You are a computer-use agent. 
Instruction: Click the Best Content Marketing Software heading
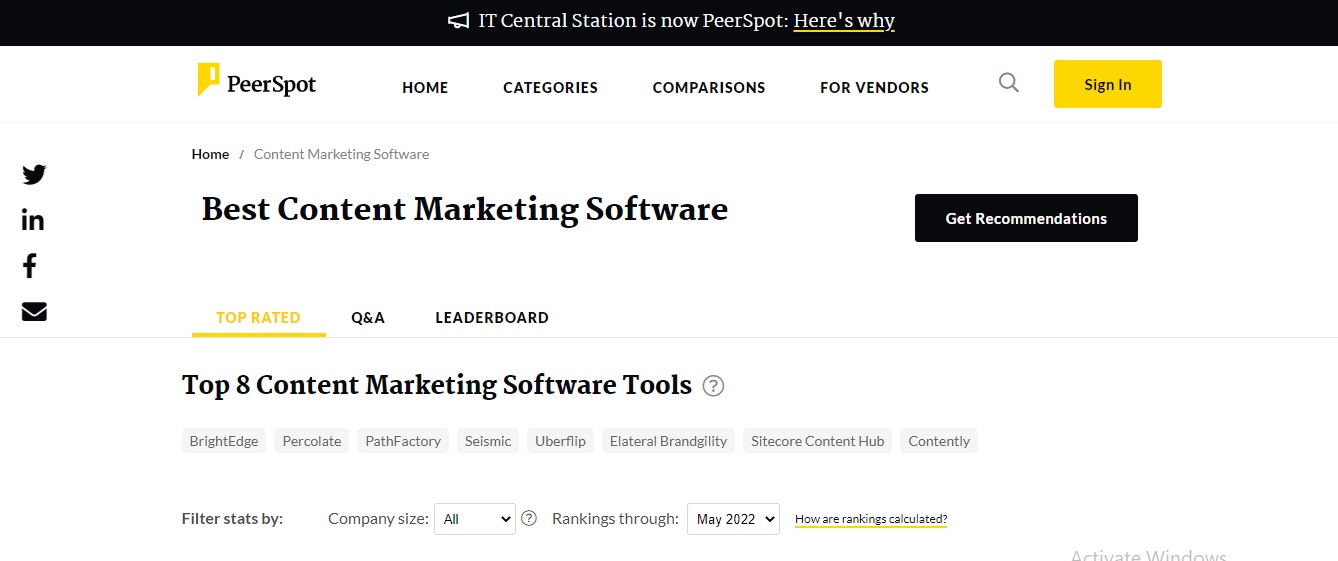point(465,209)
